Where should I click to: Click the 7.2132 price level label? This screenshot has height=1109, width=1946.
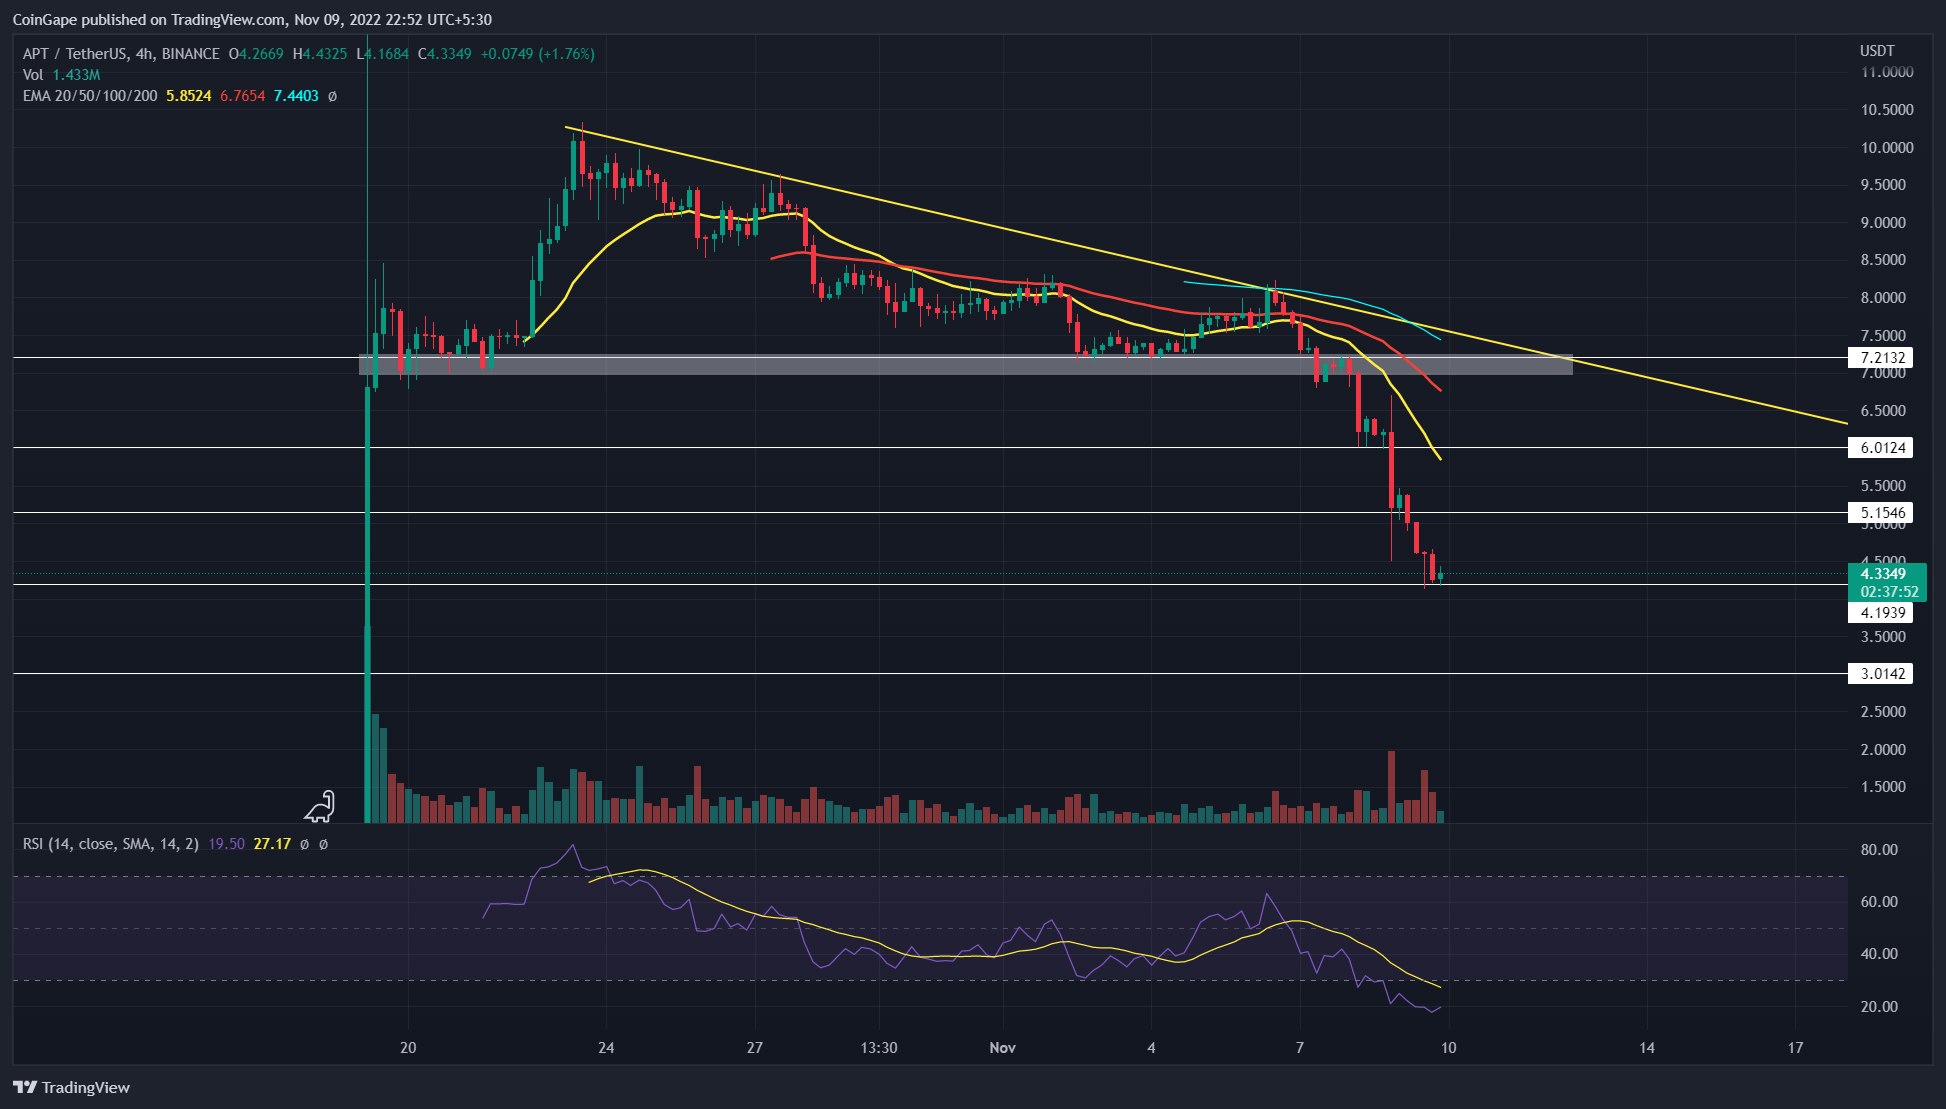pyautogui.click(x=1881, y=358)
